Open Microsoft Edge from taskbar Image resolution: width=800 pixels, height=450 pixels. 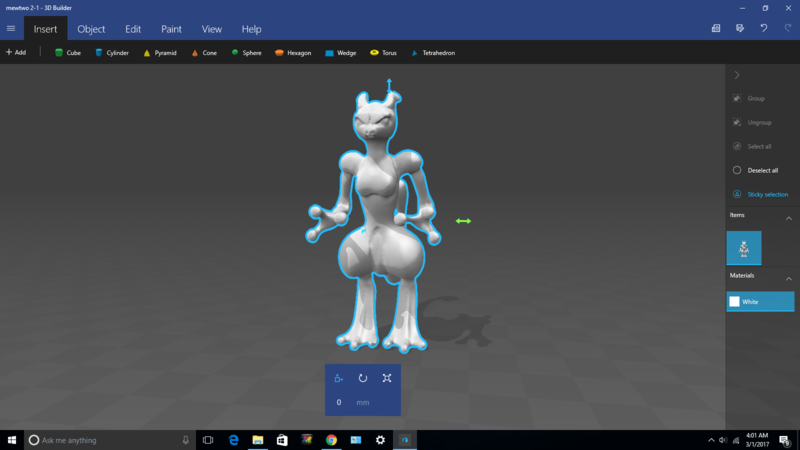(233, 440)
